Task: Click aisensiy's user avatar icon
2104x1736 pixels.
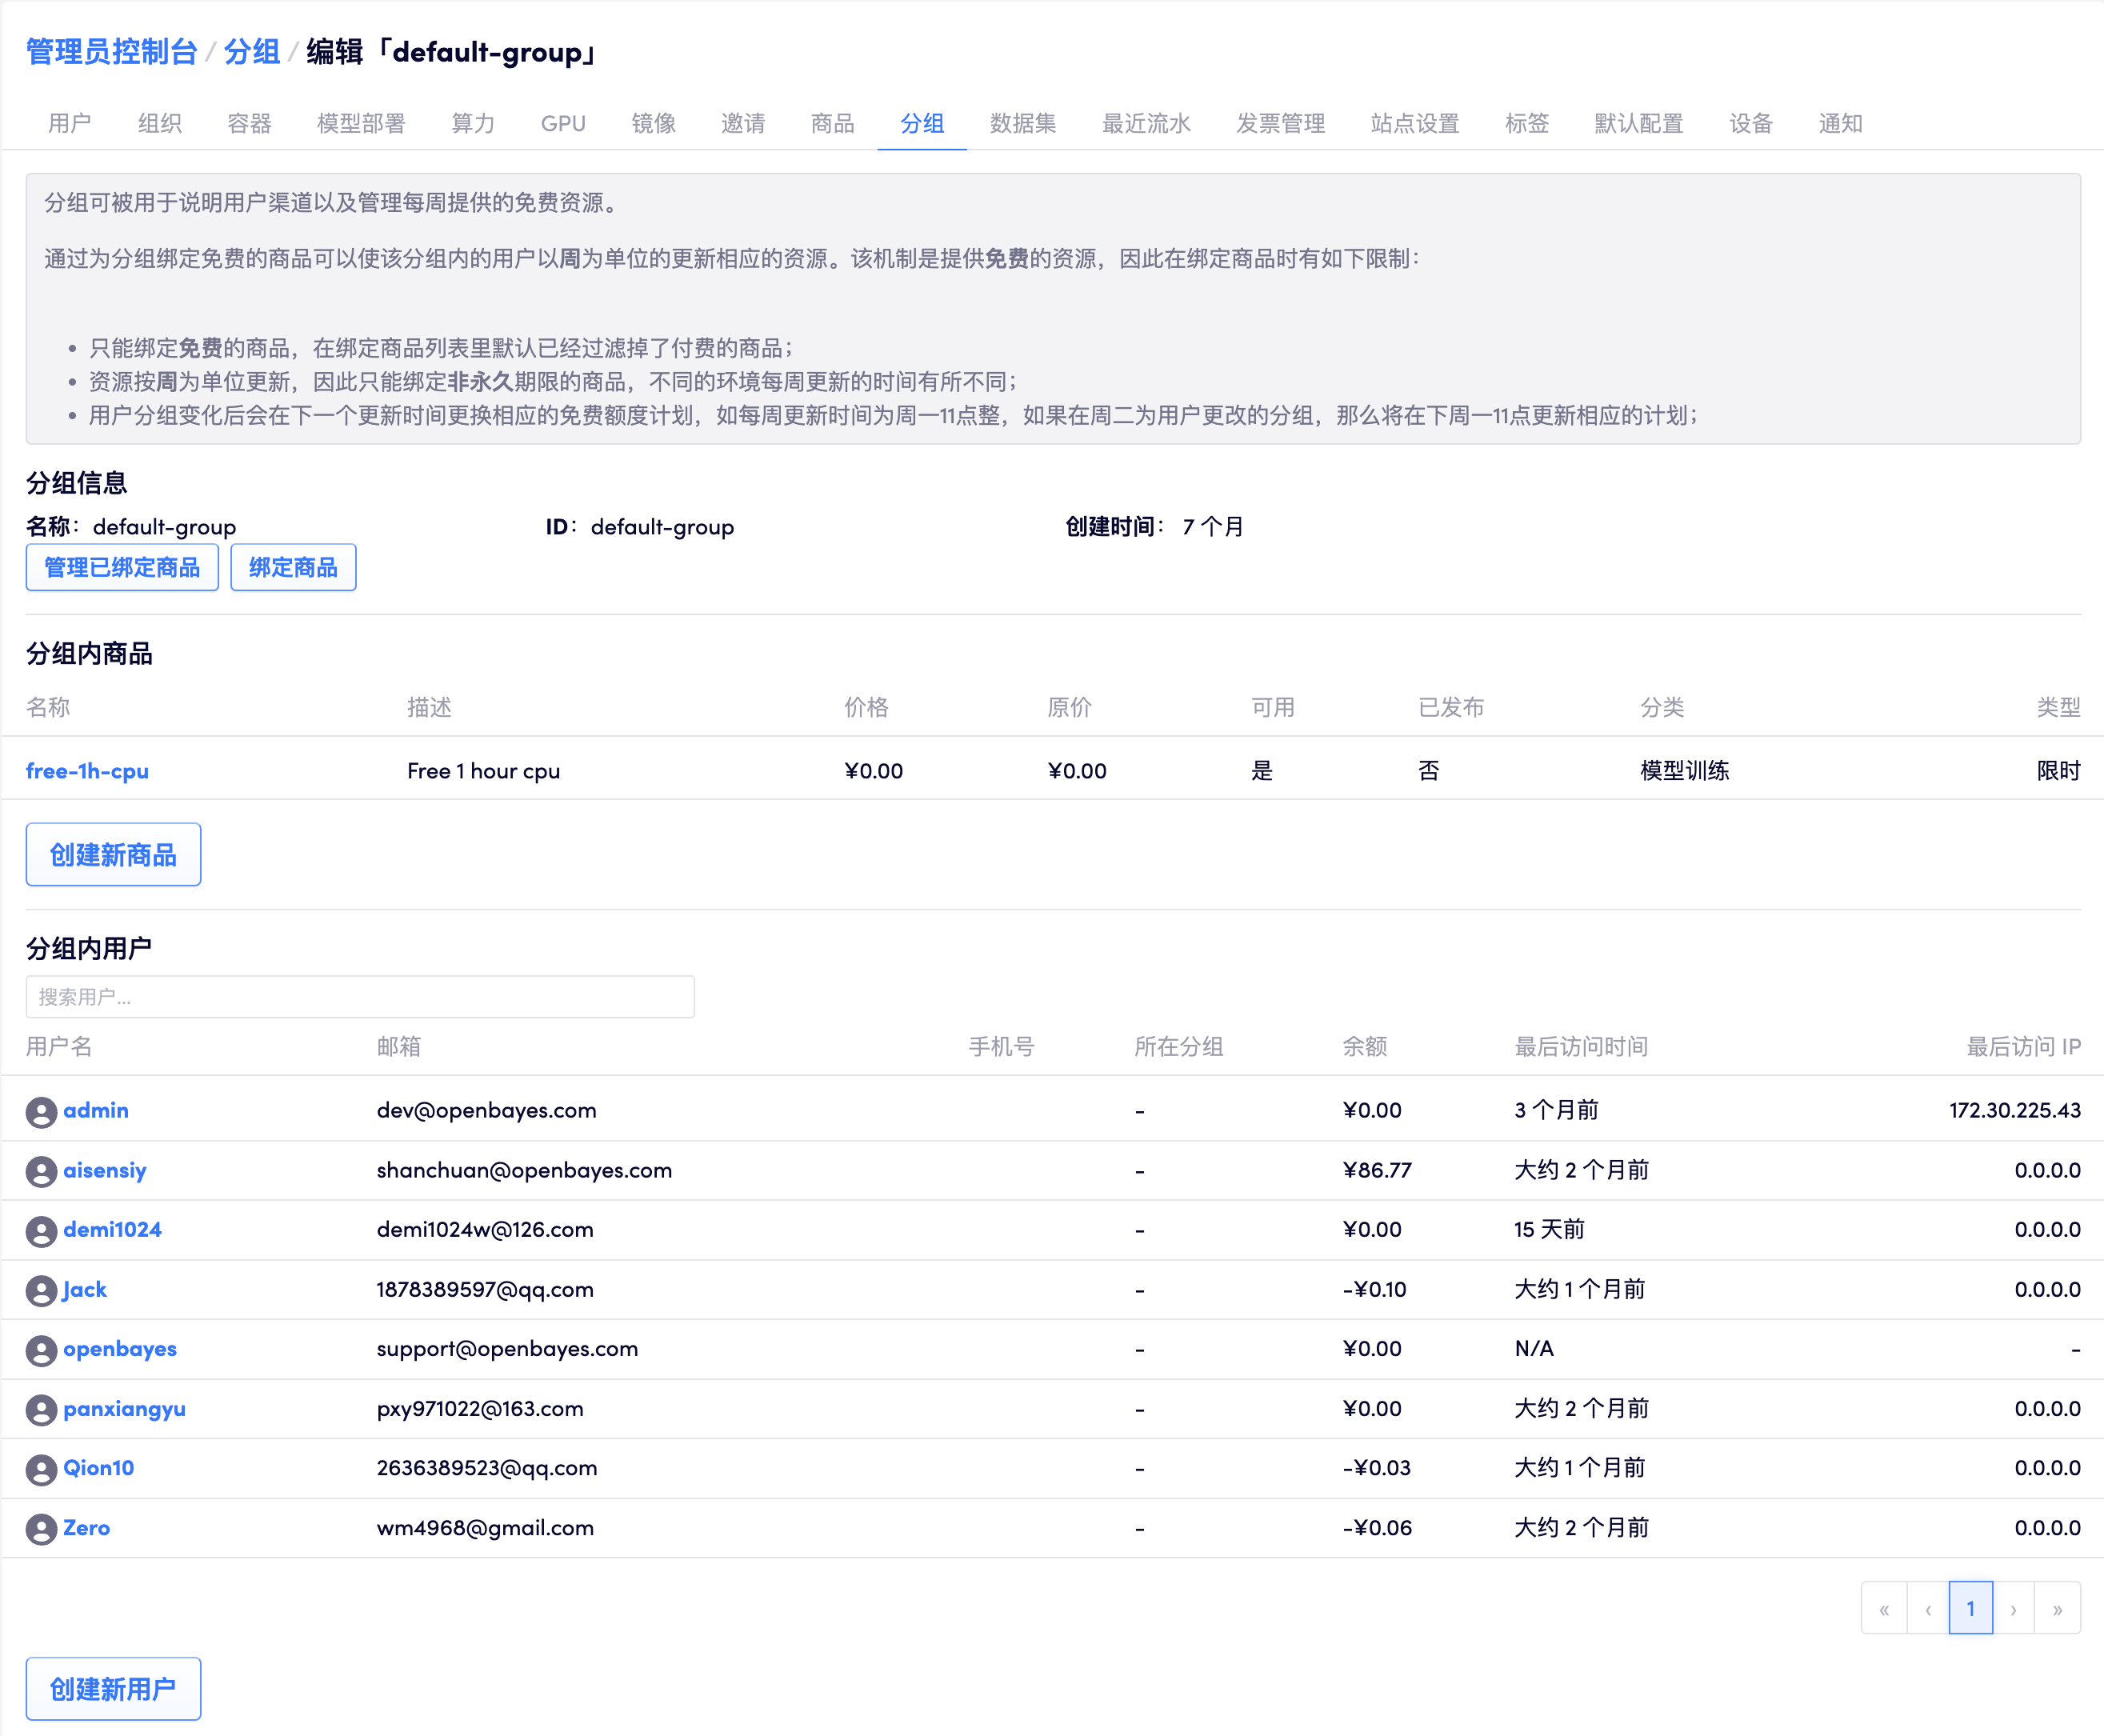Action: [41, 1171]
